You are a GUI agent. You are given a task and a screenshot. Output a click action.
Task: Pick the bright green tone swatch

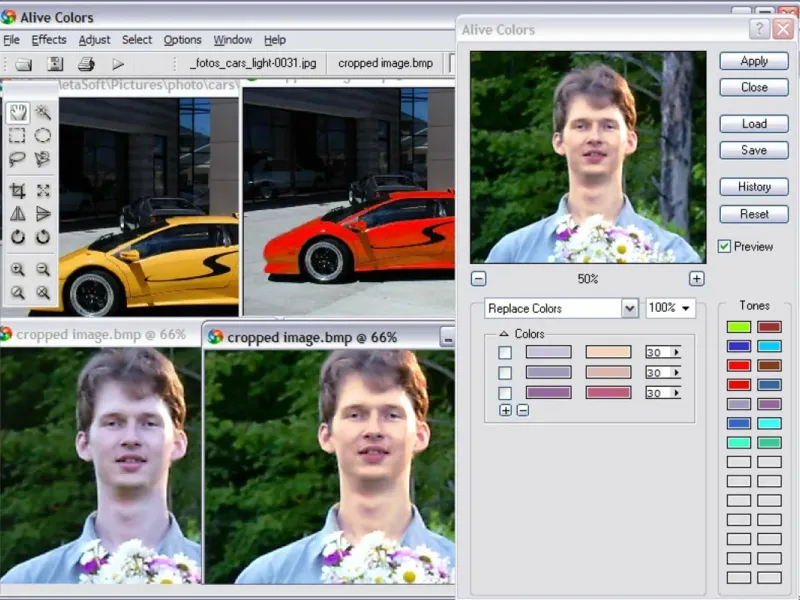point(739,327)
